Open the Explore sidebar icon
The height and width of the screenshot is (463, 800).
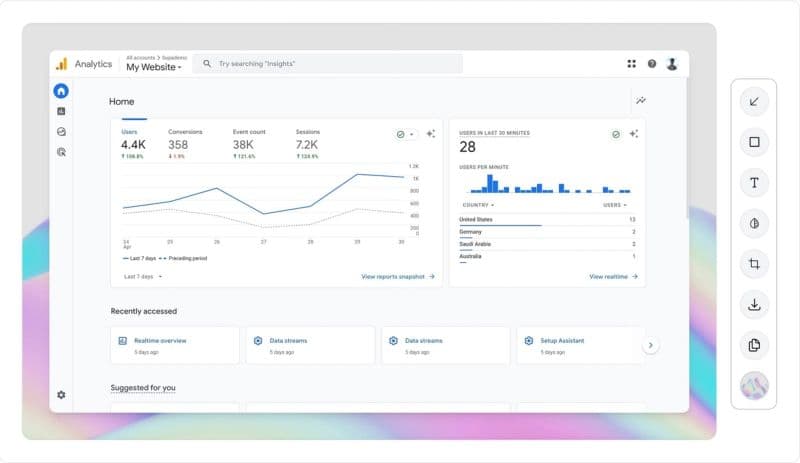coord(61,132)
